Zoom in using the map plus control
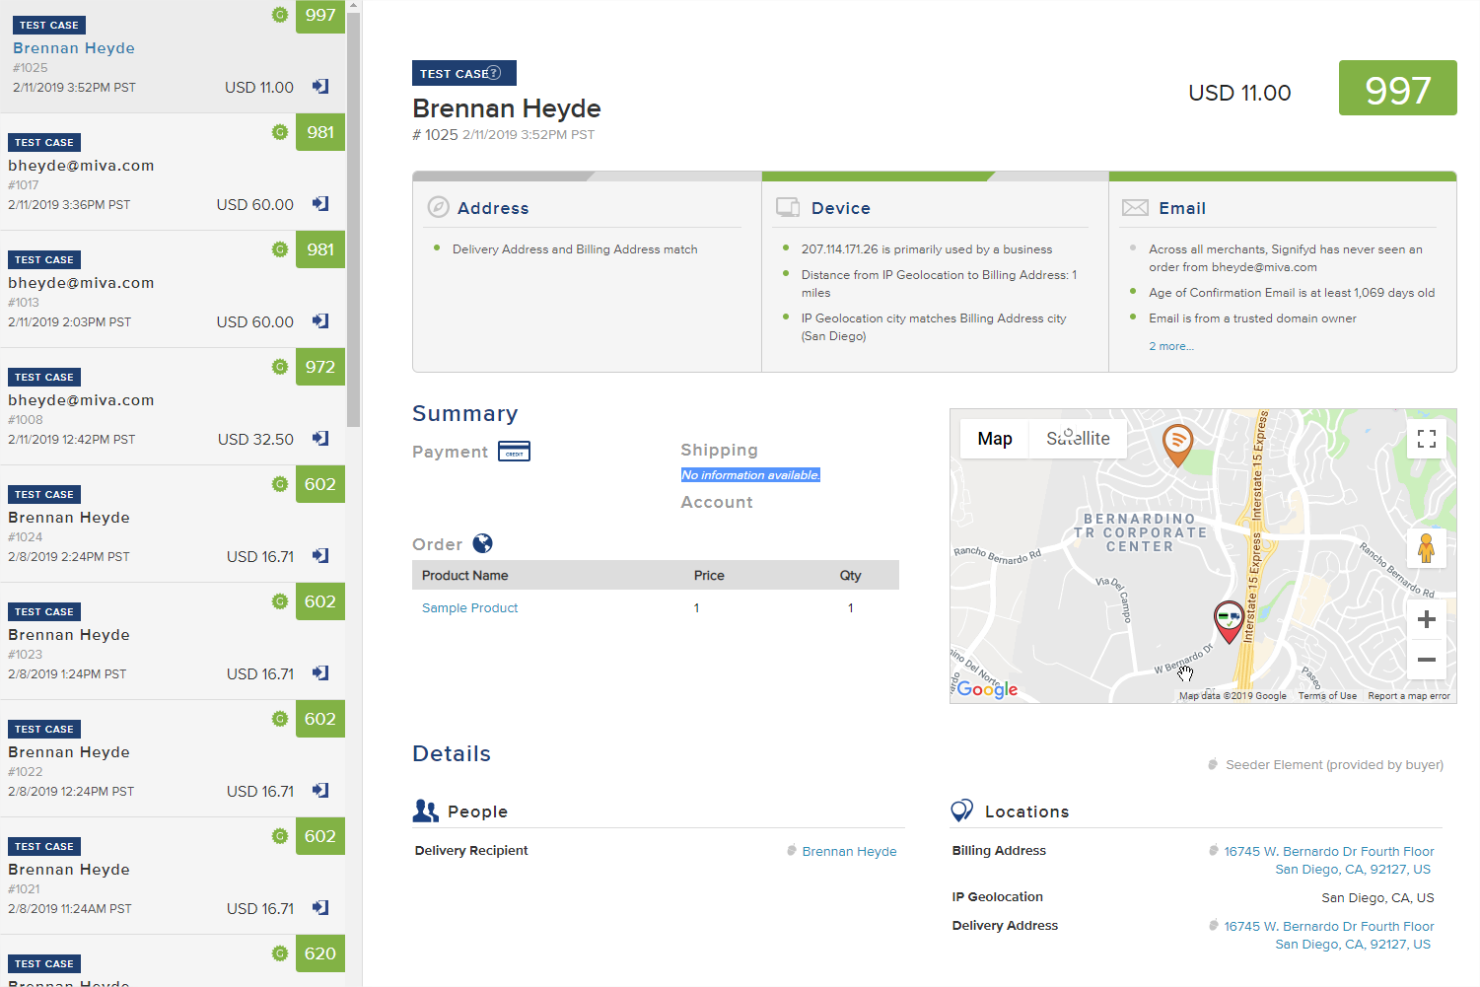 tap(1426, 618)
